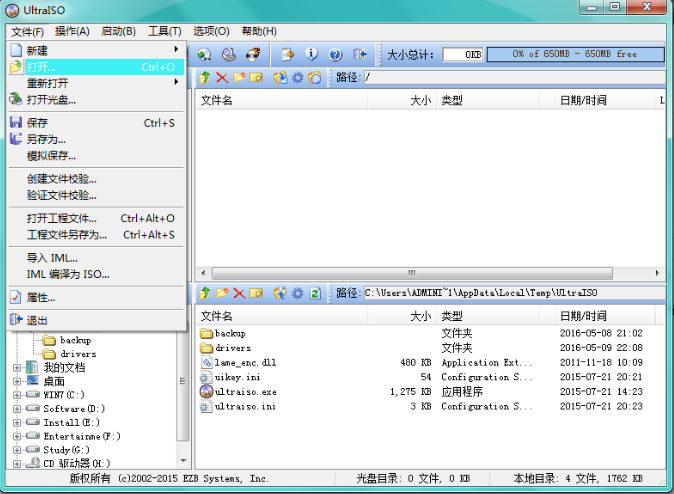The height and width of the screenshot is (494, 674).
Task: Open the 启动(B) menu
Action: [x=119, y=31]
